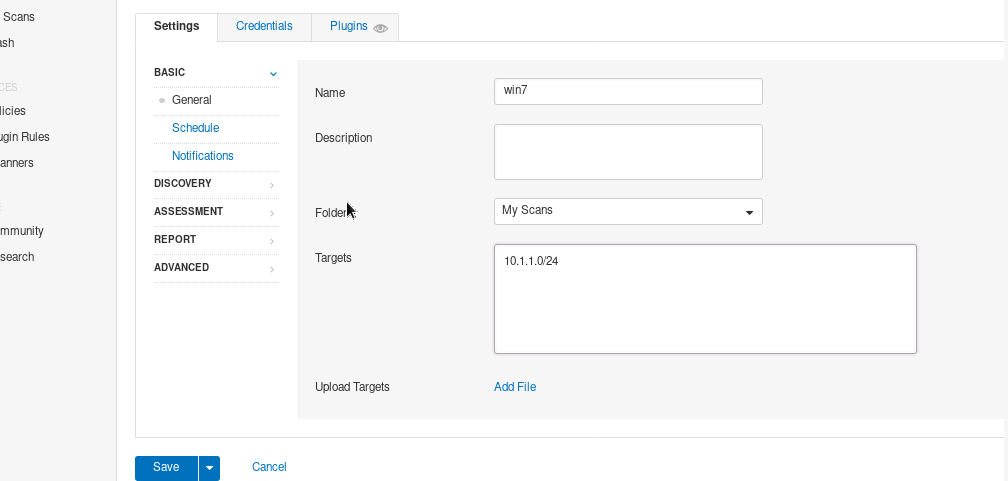Collapse the BASIC section chevron
Viewport: 1008px width, 481px height.
click(x=272, y=73)
